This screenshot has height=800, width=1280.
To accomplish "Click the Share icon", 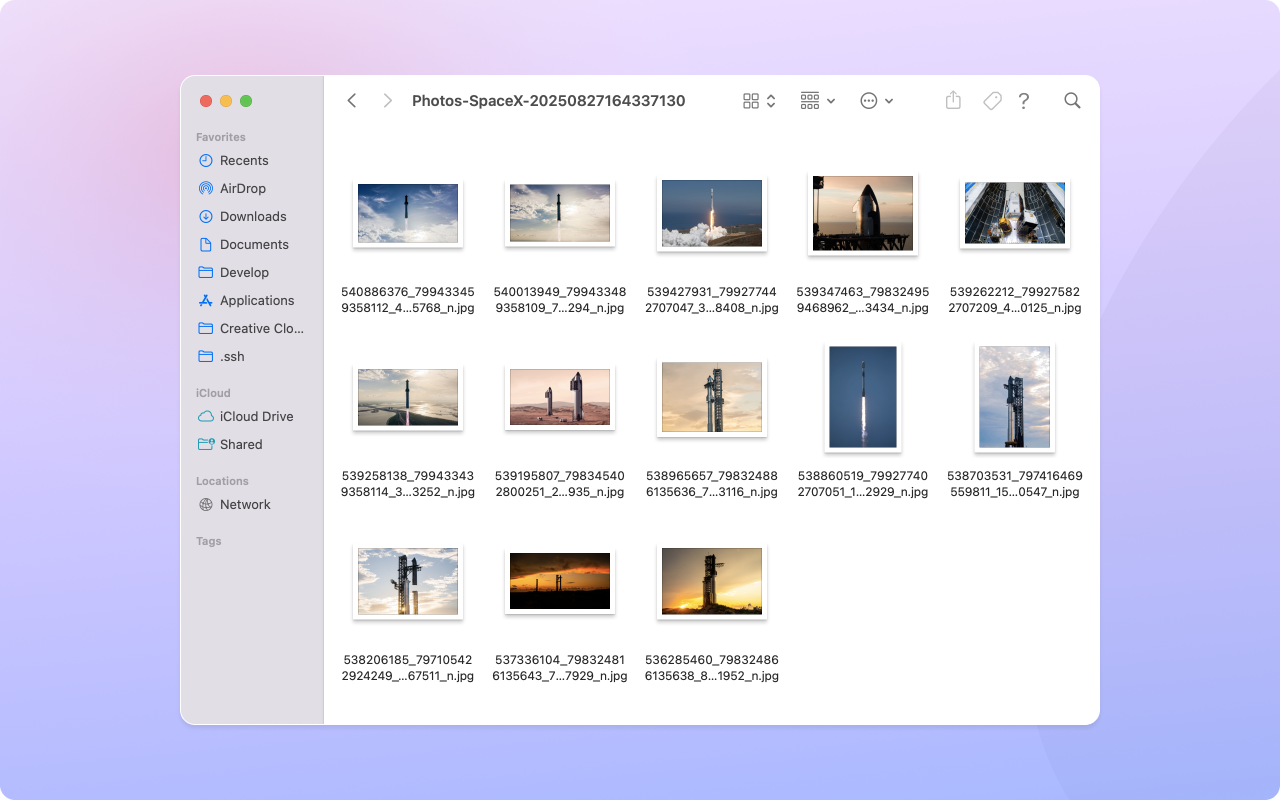I will coord(953,100).
